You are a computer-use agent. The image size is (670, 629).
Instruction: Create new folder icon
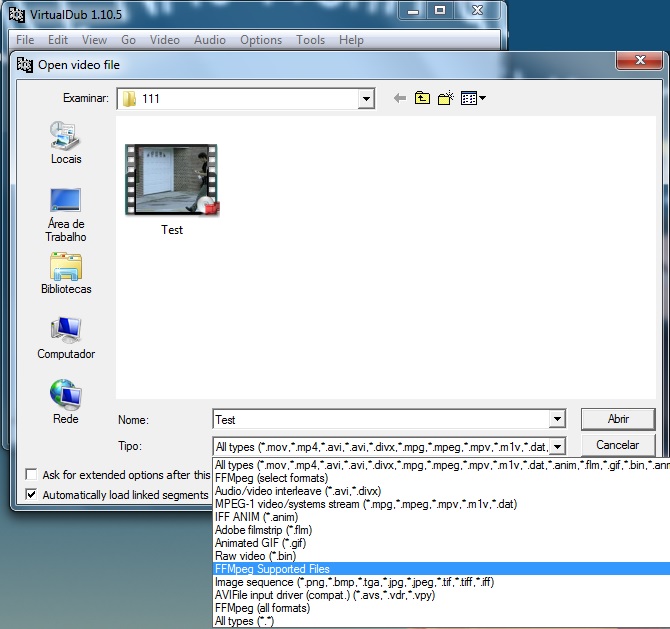[x=446, y=98]
